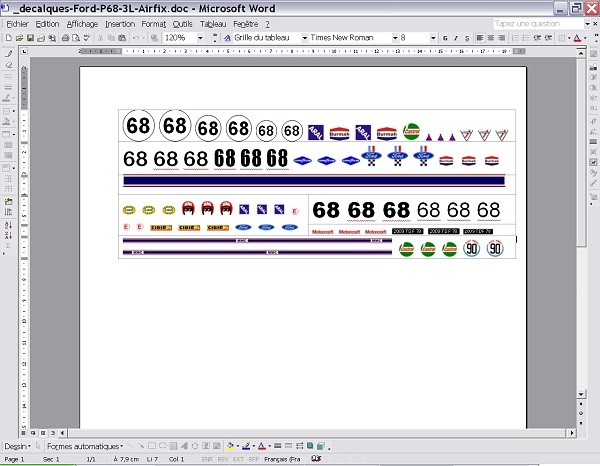The height and width of the screenshot is (466, 600).
Task: Open the style dropdown Grille du tableau
Action: click(x=305, y=38)
